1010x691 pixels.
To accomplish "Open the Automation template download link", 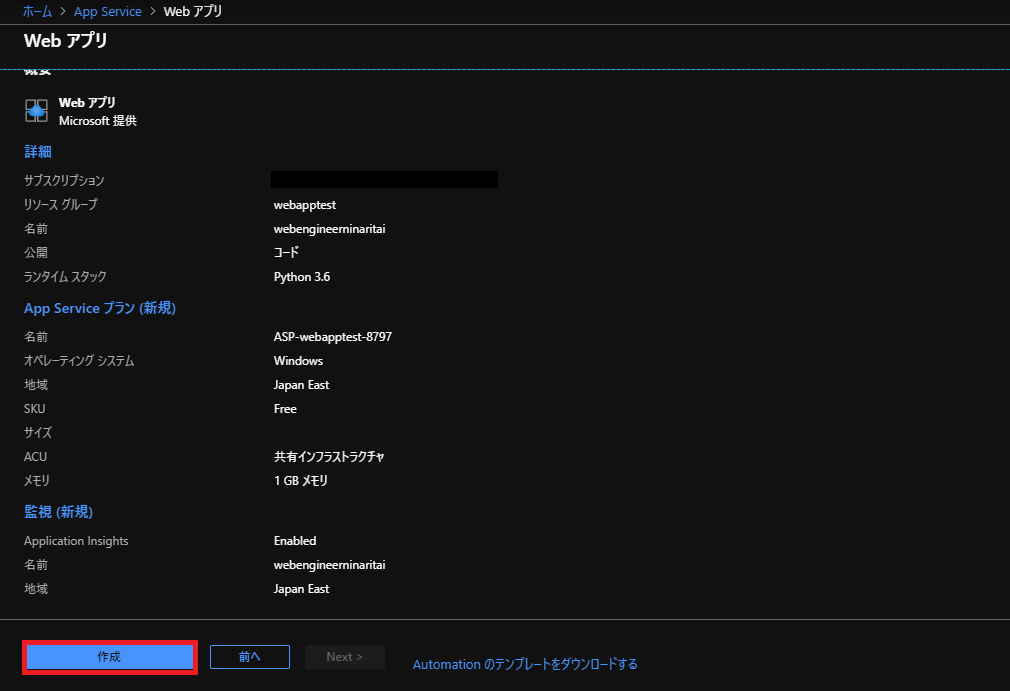I will click(525, 664).
